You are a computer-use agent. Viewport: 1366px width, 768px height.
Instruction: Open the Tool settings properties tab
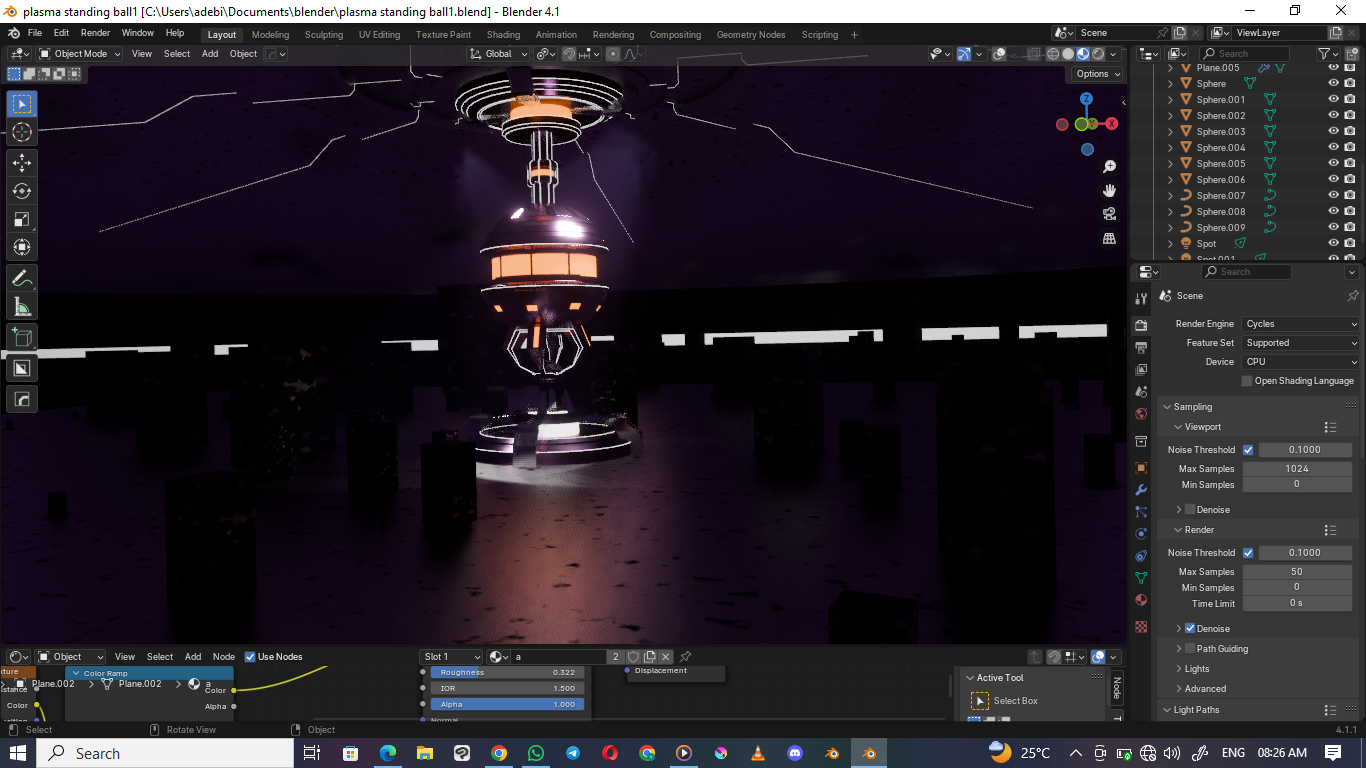pos(1141,298)
